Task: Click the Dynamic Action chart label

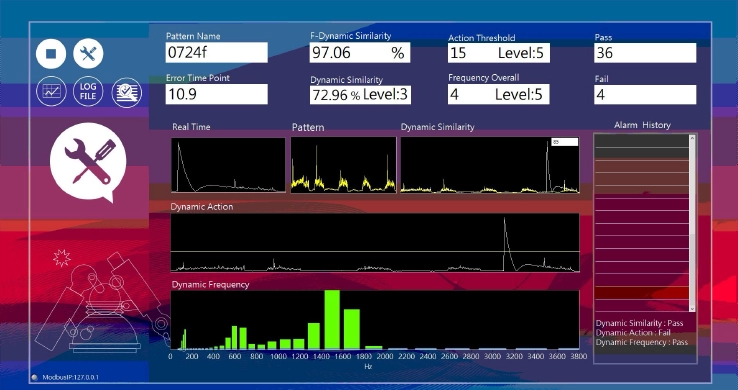Action: pyautogui.click(x=202, y=207)
